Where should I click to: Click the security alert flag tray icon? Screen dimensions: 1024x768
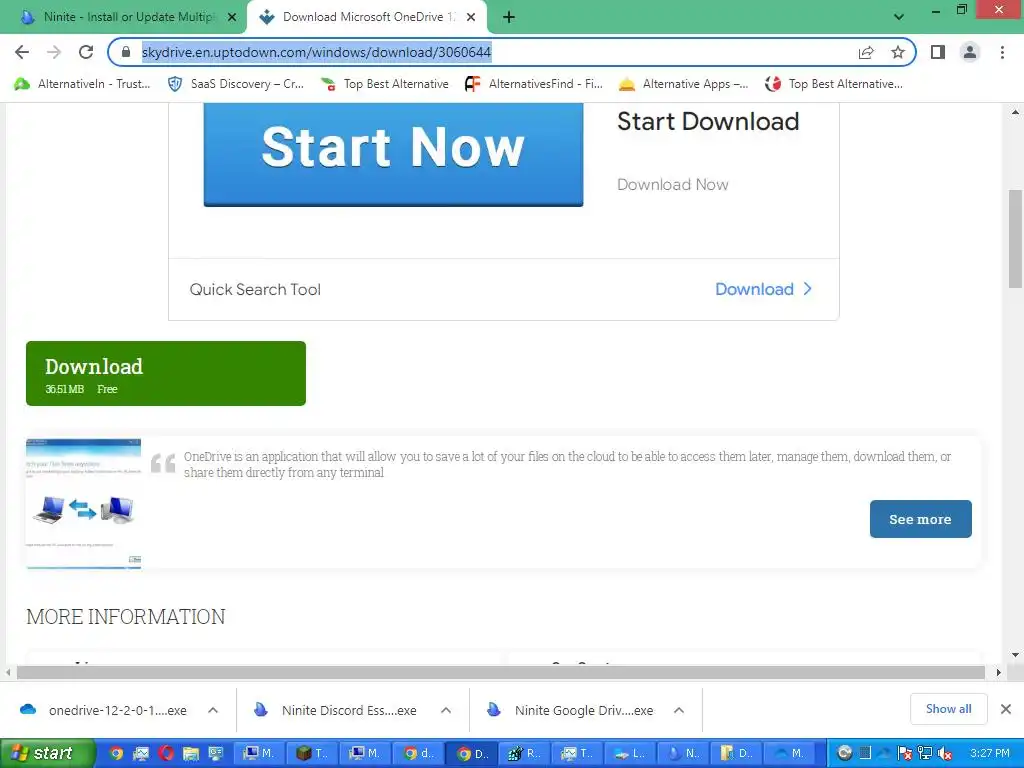point(904,753)
